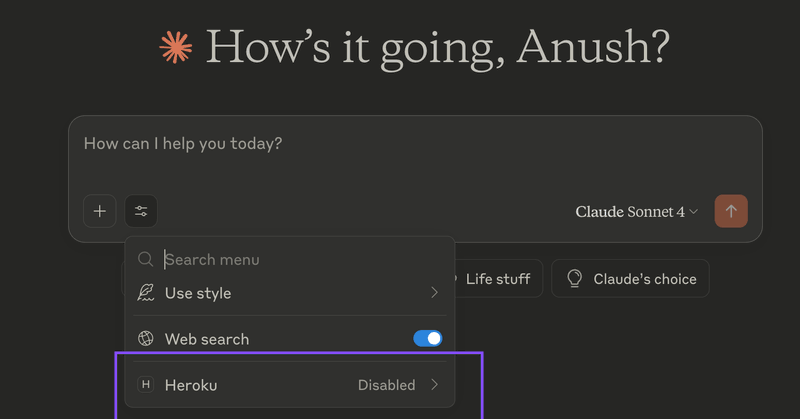Screen dimensions: 800x419
Task: Open the Claude Sonnet 4 model dropdown
Action: (636, 211)
